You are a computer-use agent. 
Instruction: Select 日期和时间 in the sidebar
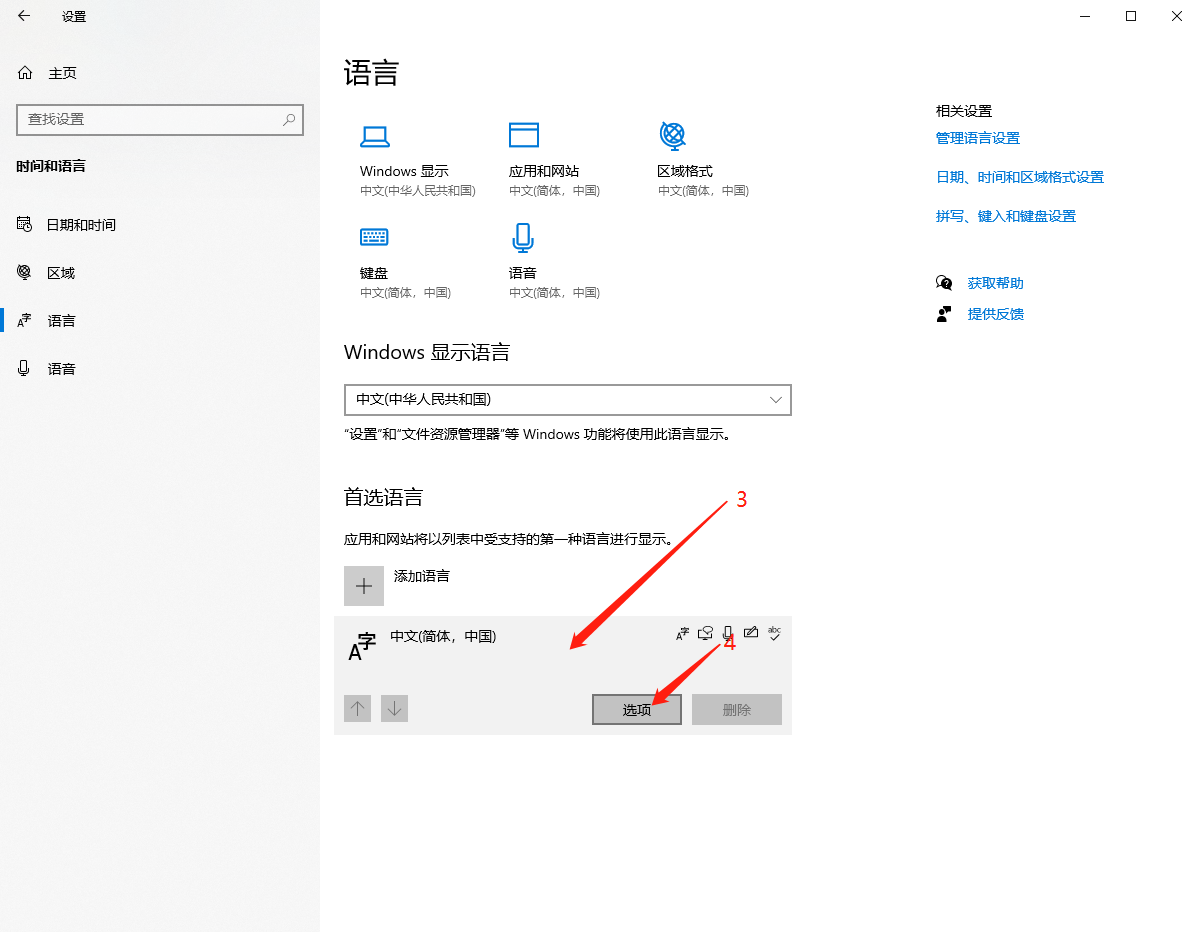pos(80,224)
